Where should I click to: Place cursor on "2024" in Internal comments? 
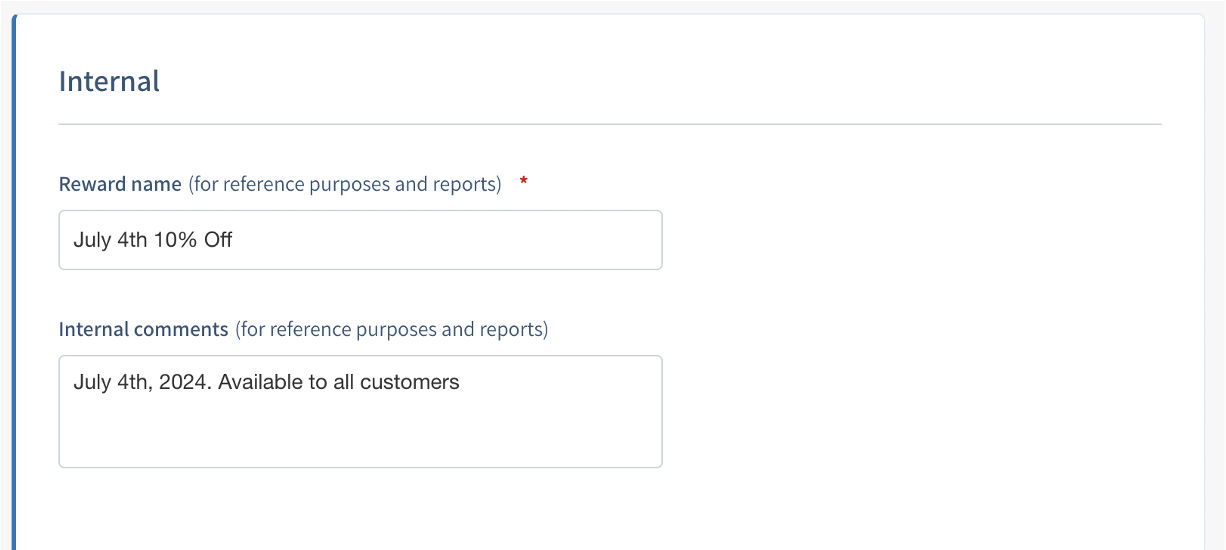pos(185,382)
